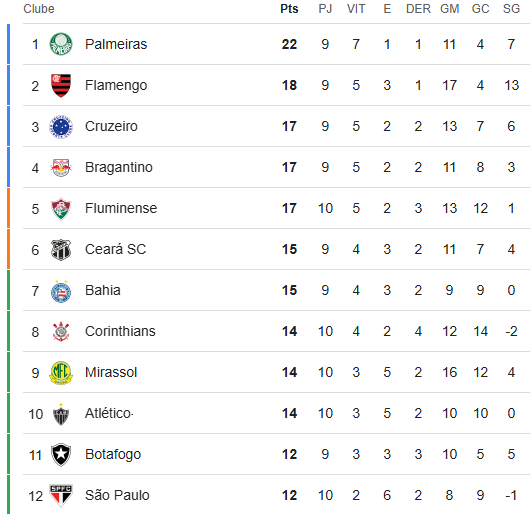
Task: Click the SG column header
Action: (511, 9)
